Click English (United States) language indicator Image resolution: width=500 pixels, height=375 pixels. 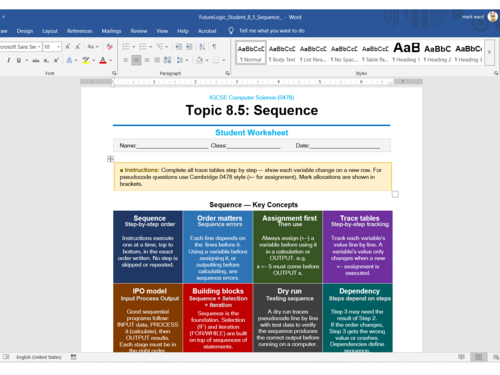point(39,357)
